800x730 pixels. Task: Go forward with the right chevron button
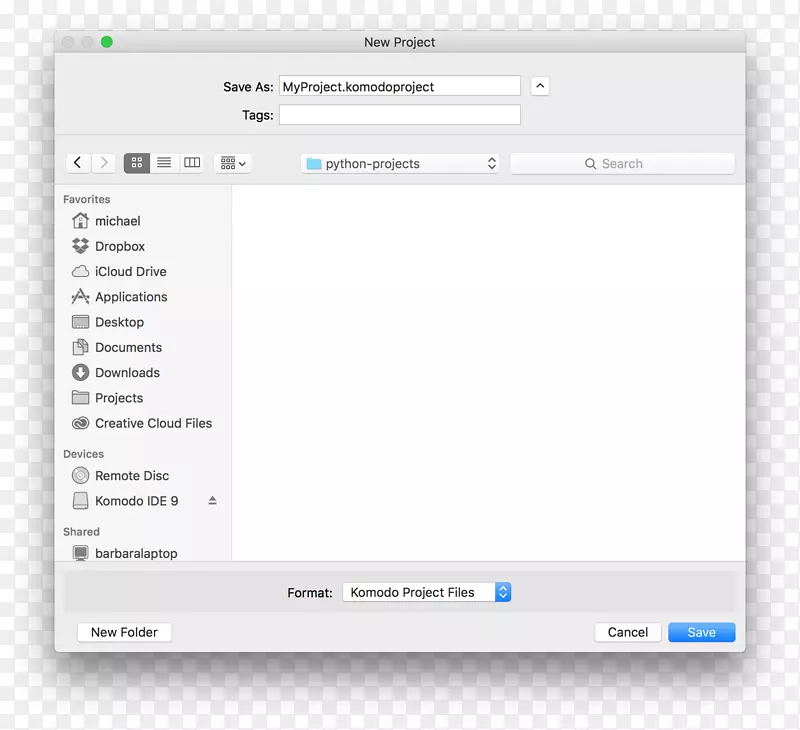pyautogui.click(x=104, y=163)
